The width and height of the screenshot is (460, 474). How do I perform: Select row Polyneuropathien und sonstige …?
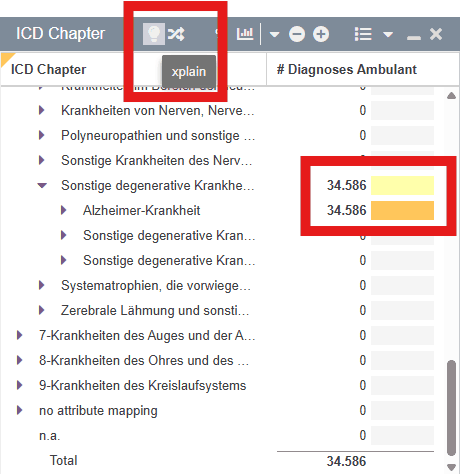click(x=158, y=135)
